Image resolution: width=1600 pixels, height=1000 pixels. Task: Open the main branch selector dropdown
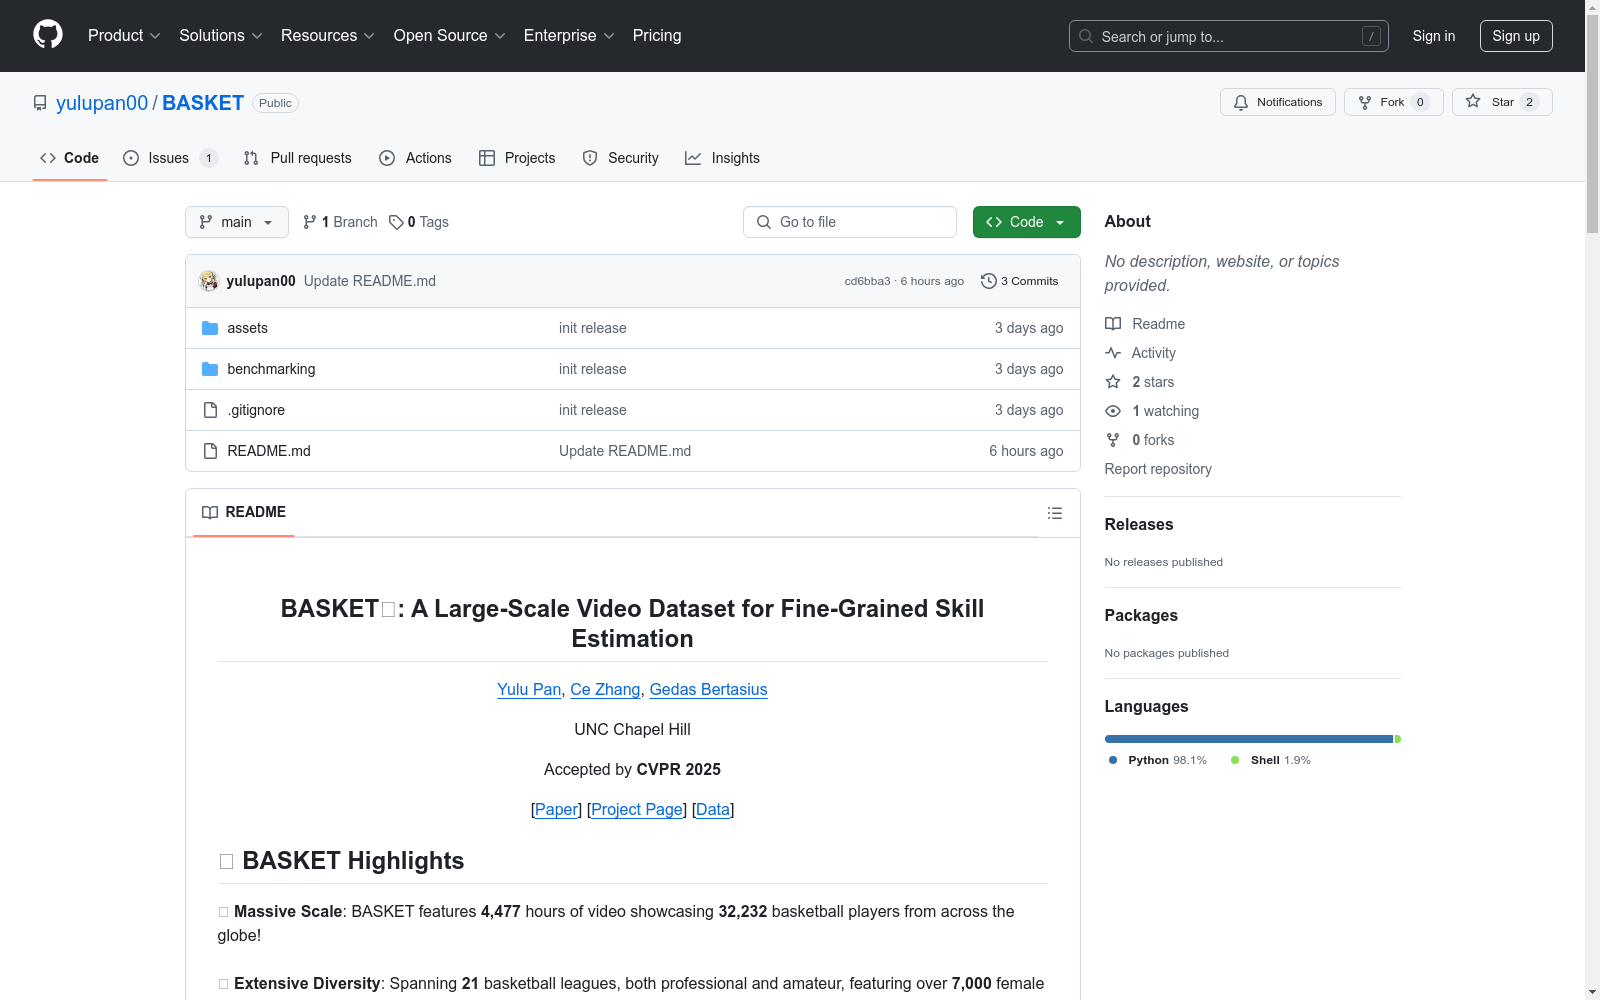point(237,222)
